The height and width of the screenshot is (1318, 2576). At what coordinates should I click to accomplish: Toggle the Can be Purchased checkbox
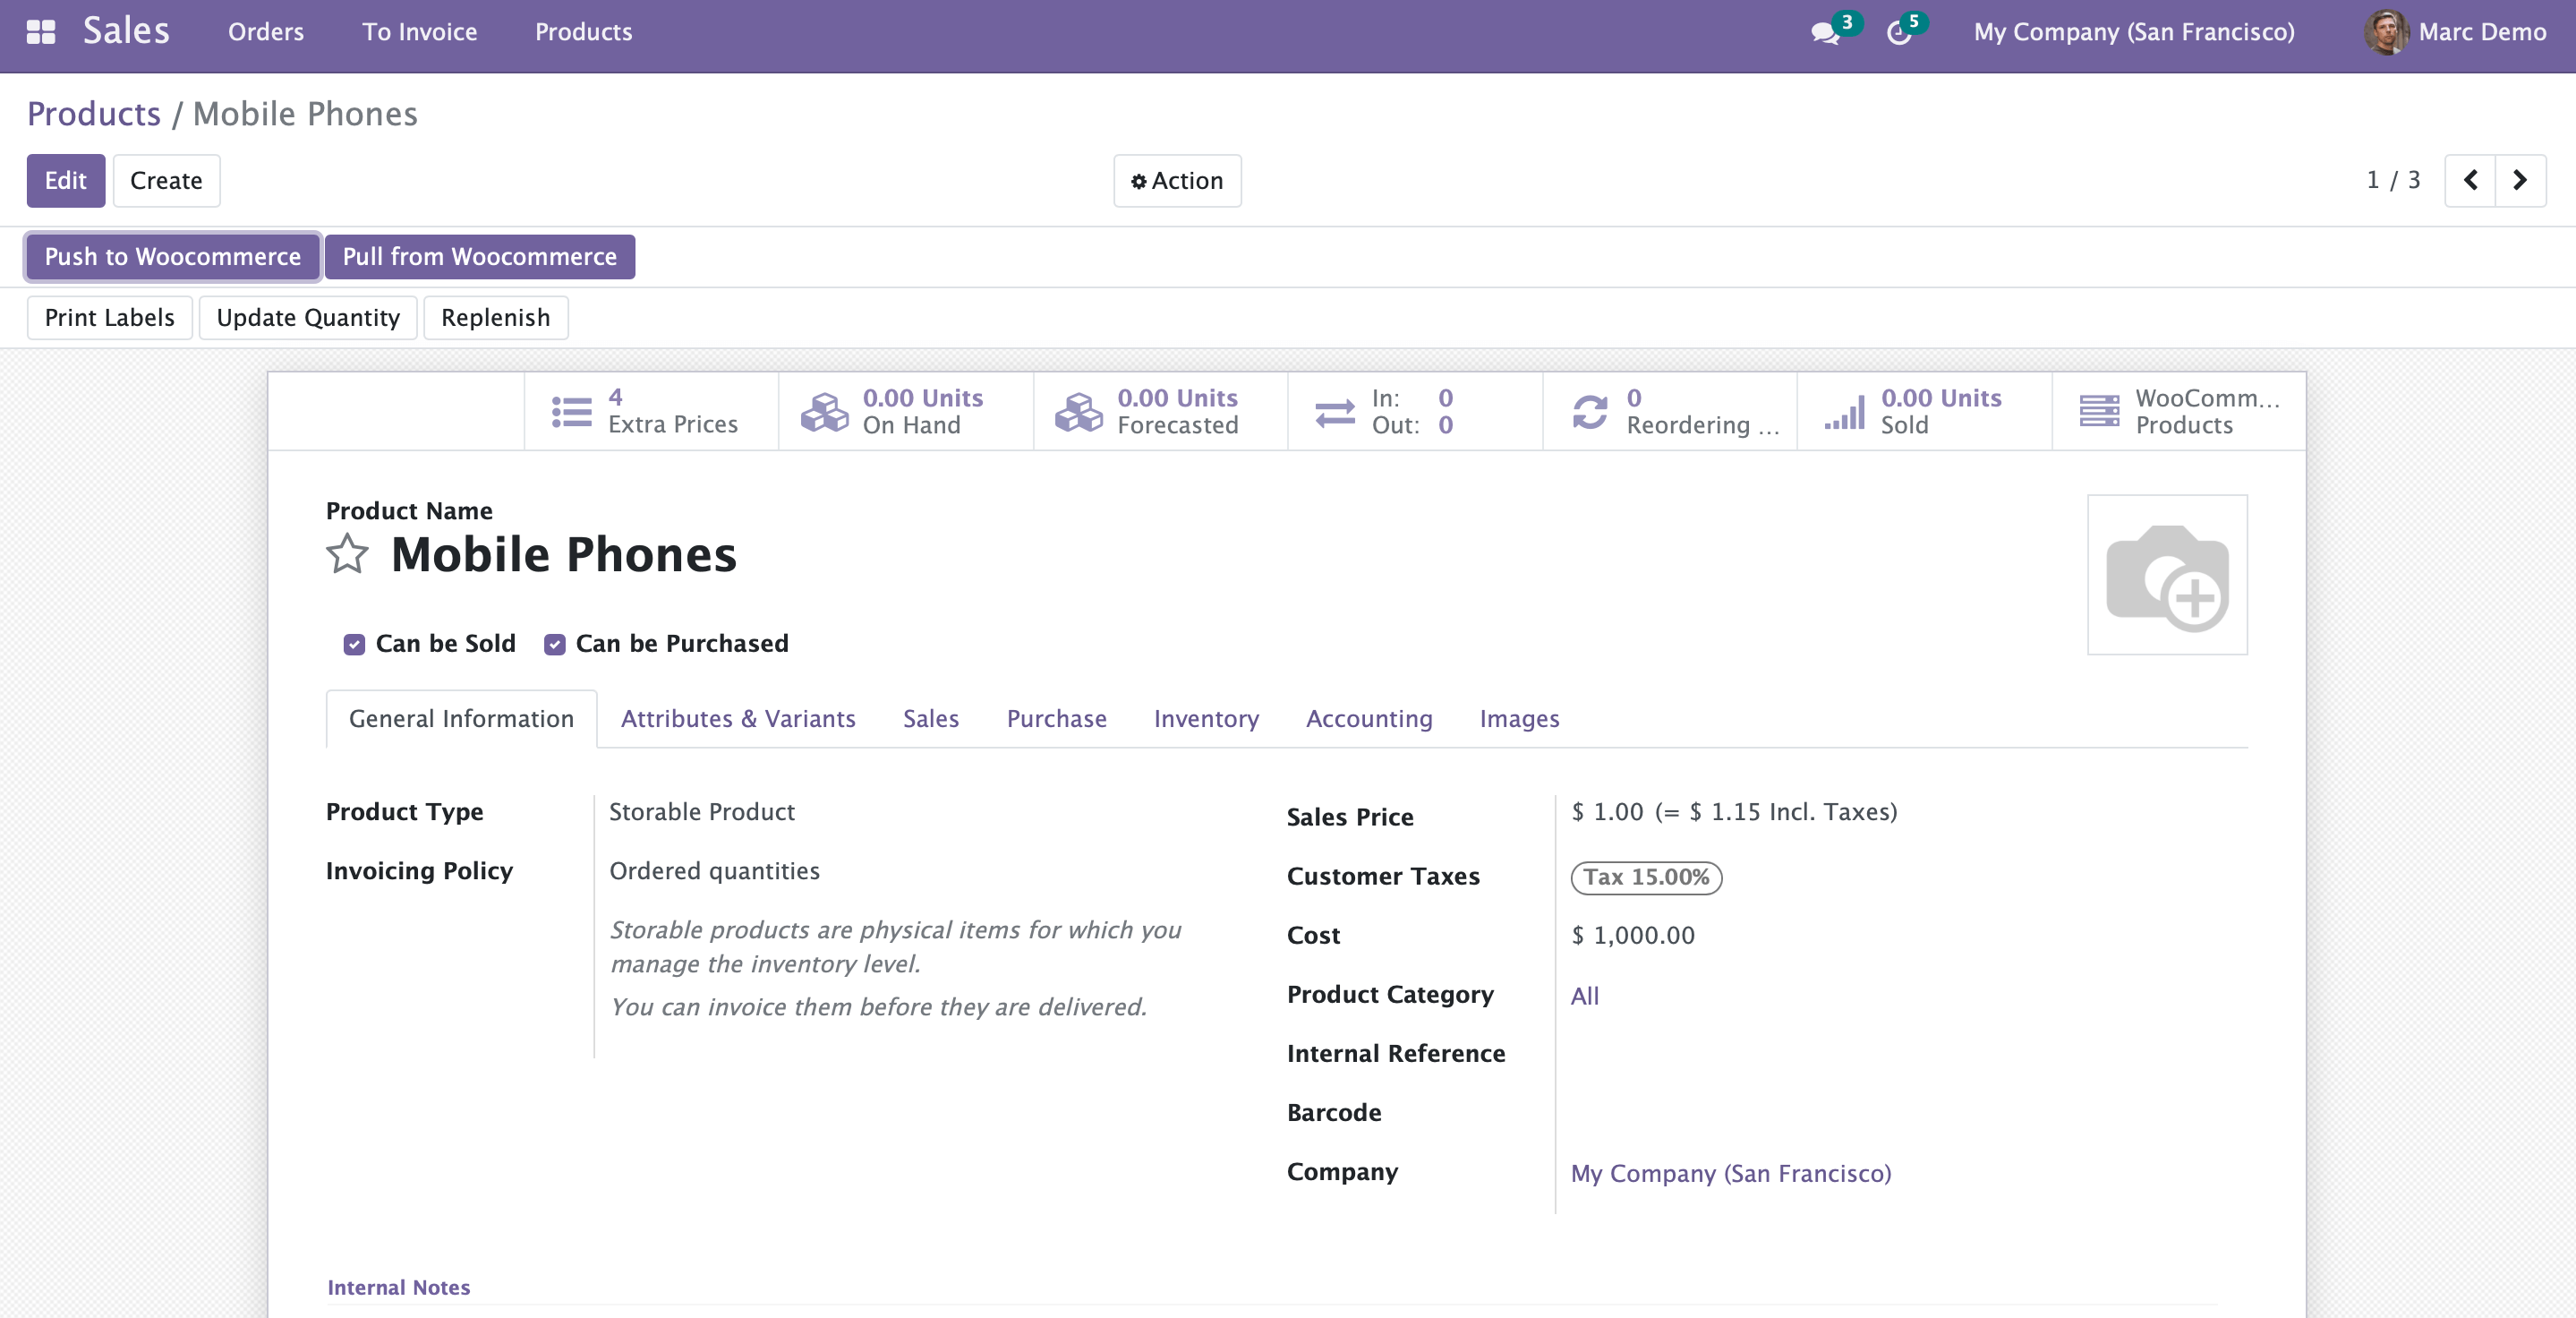(554, 644)
